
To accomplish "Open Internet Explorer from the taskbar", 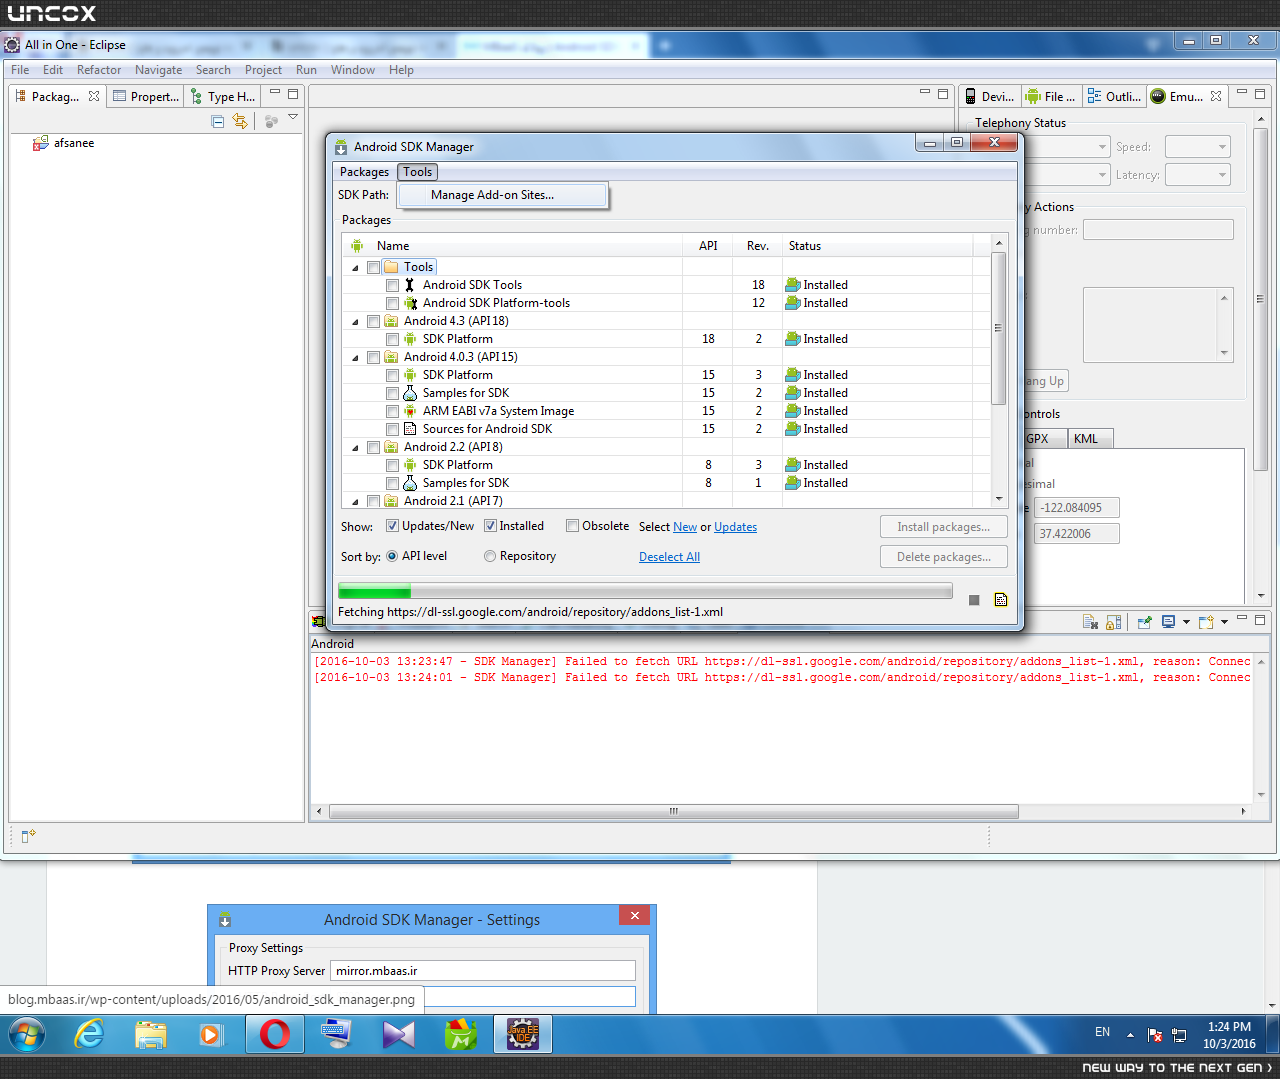I will [x=90, y=1034].
